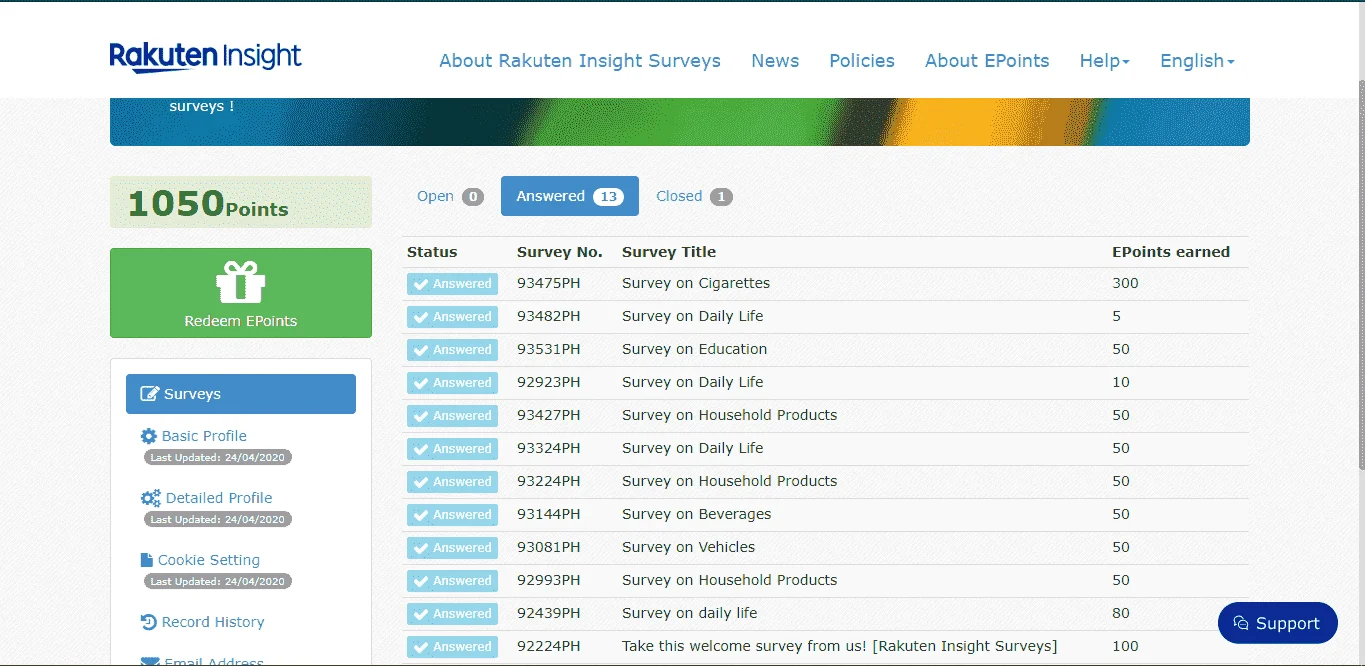Click survey number 93482PH

point(549,316)
